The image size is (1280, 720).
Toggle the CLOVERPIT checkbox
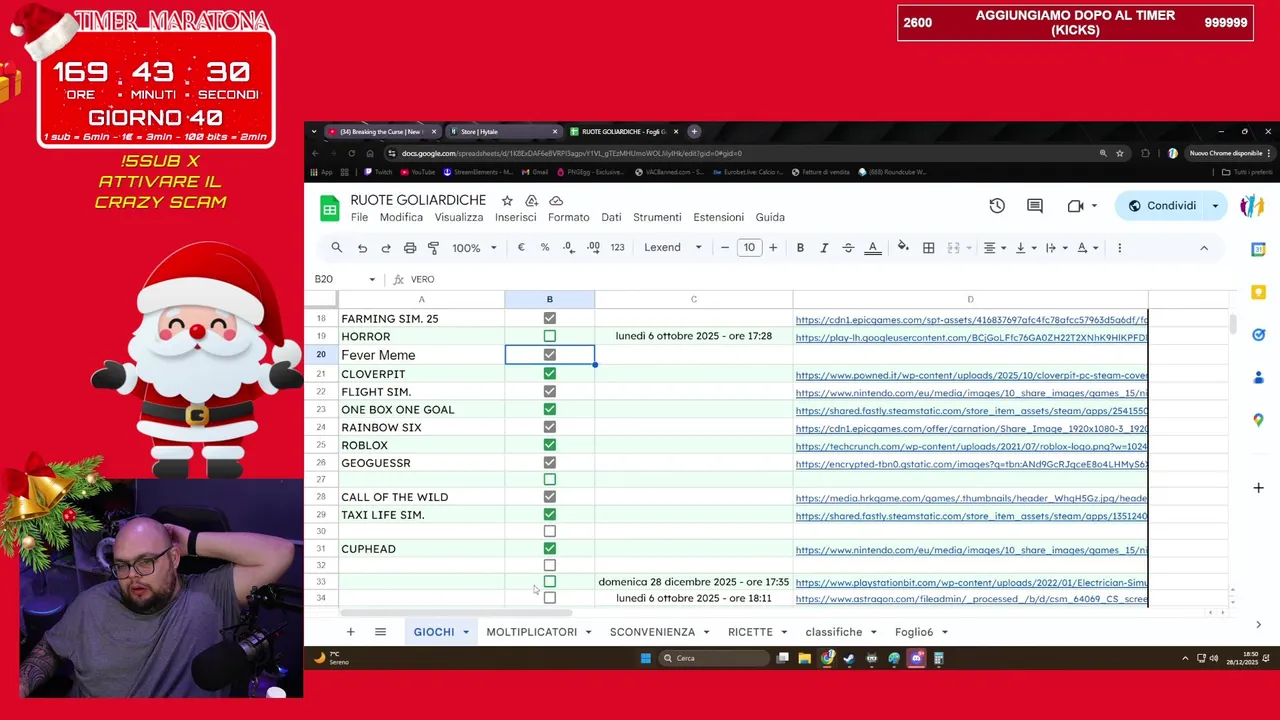click(549, 374)
